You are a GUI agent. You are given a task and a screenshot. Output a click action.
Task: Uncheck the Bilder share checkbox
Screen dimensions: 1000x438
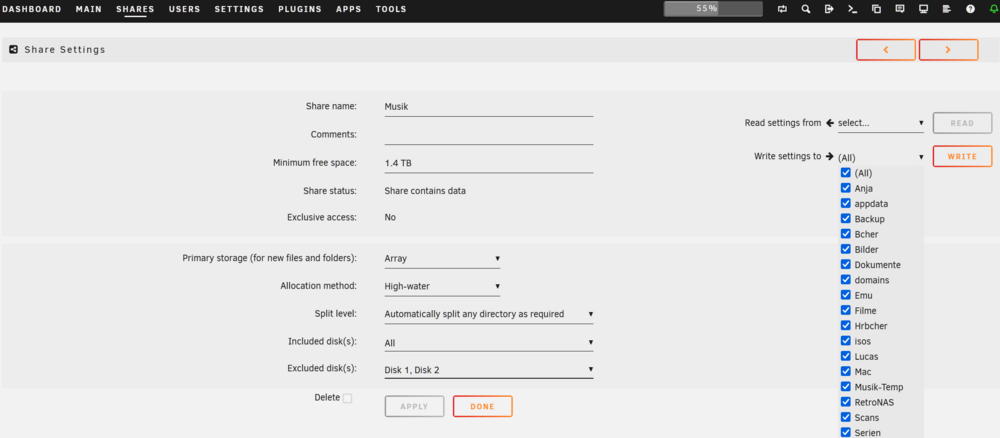(x=846, y=249)
